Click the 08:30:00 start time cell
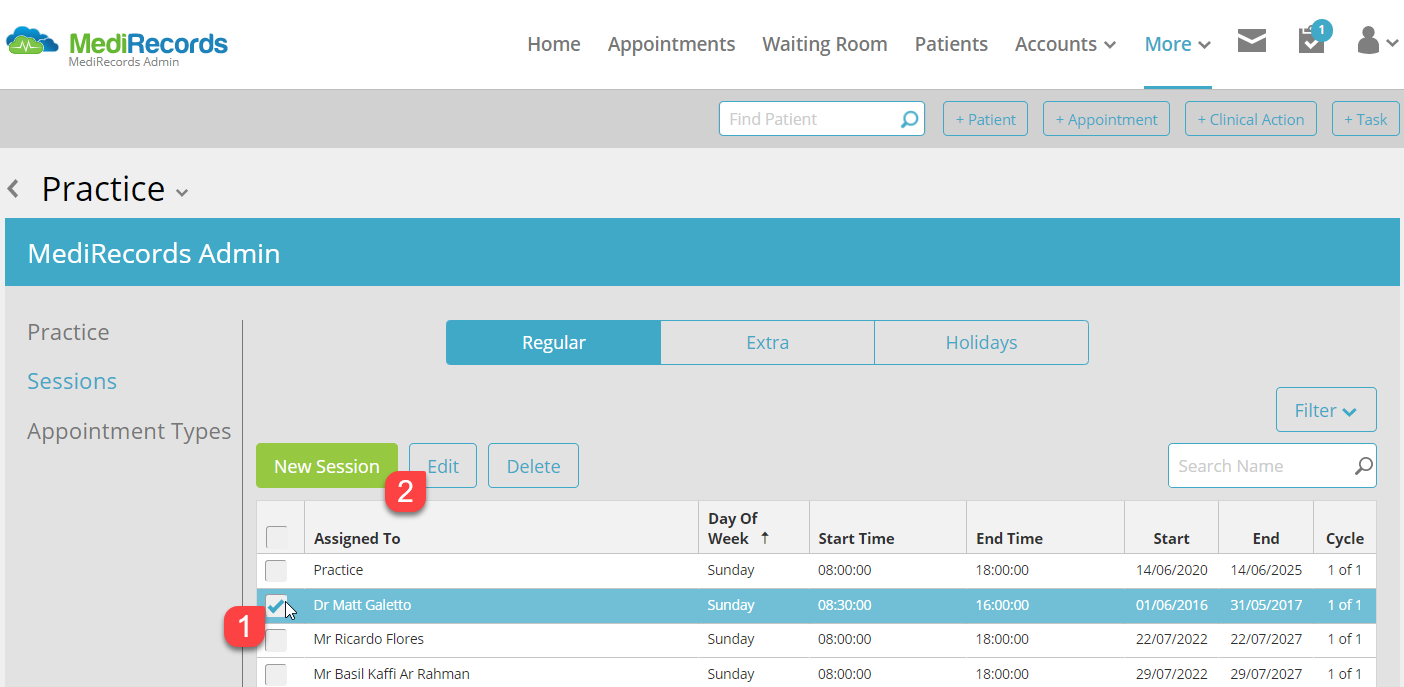The width and height of the screenshot is (1404, 687). point(844,605)
